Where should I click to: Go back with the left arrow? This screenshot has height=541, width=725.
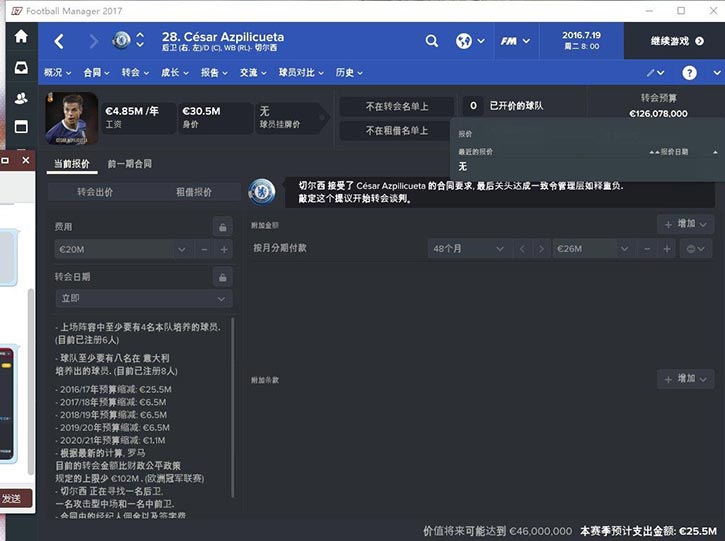tap(59, 42)
